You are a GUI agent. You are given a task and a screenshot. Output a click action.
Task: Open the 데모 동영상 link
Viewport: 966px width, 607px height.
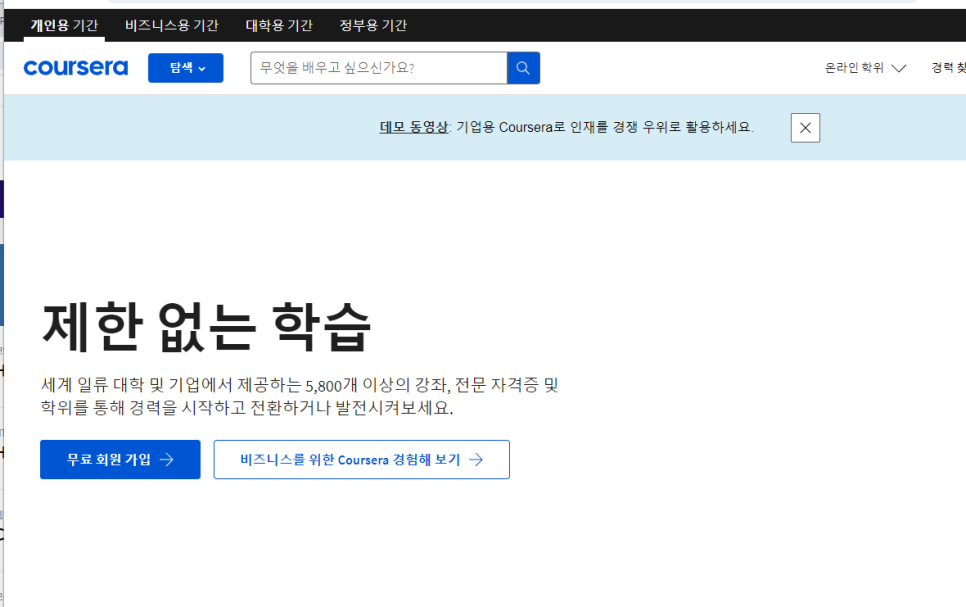click(413, 127)
